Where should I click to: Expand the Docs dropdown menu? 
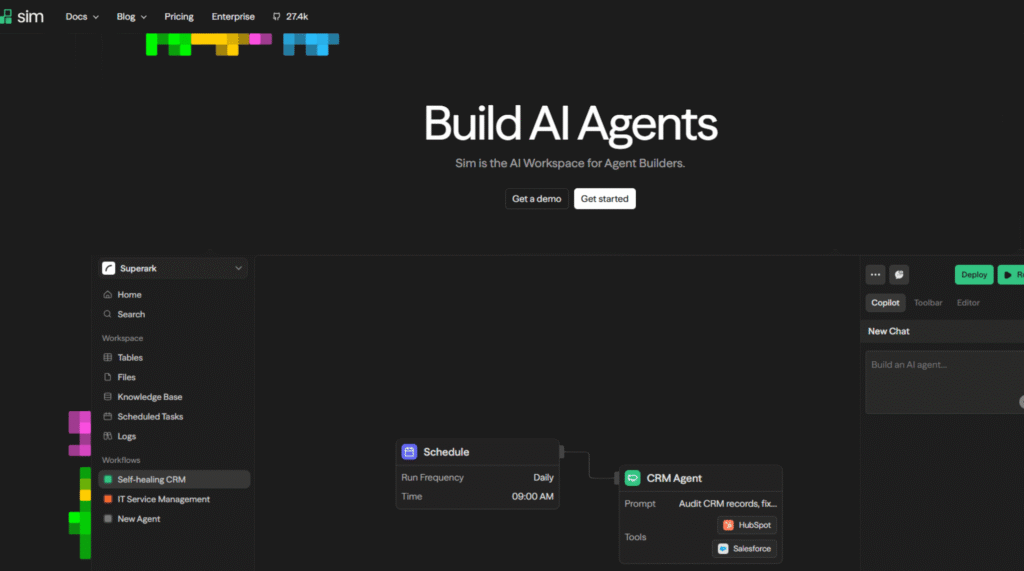click(82, 17)
